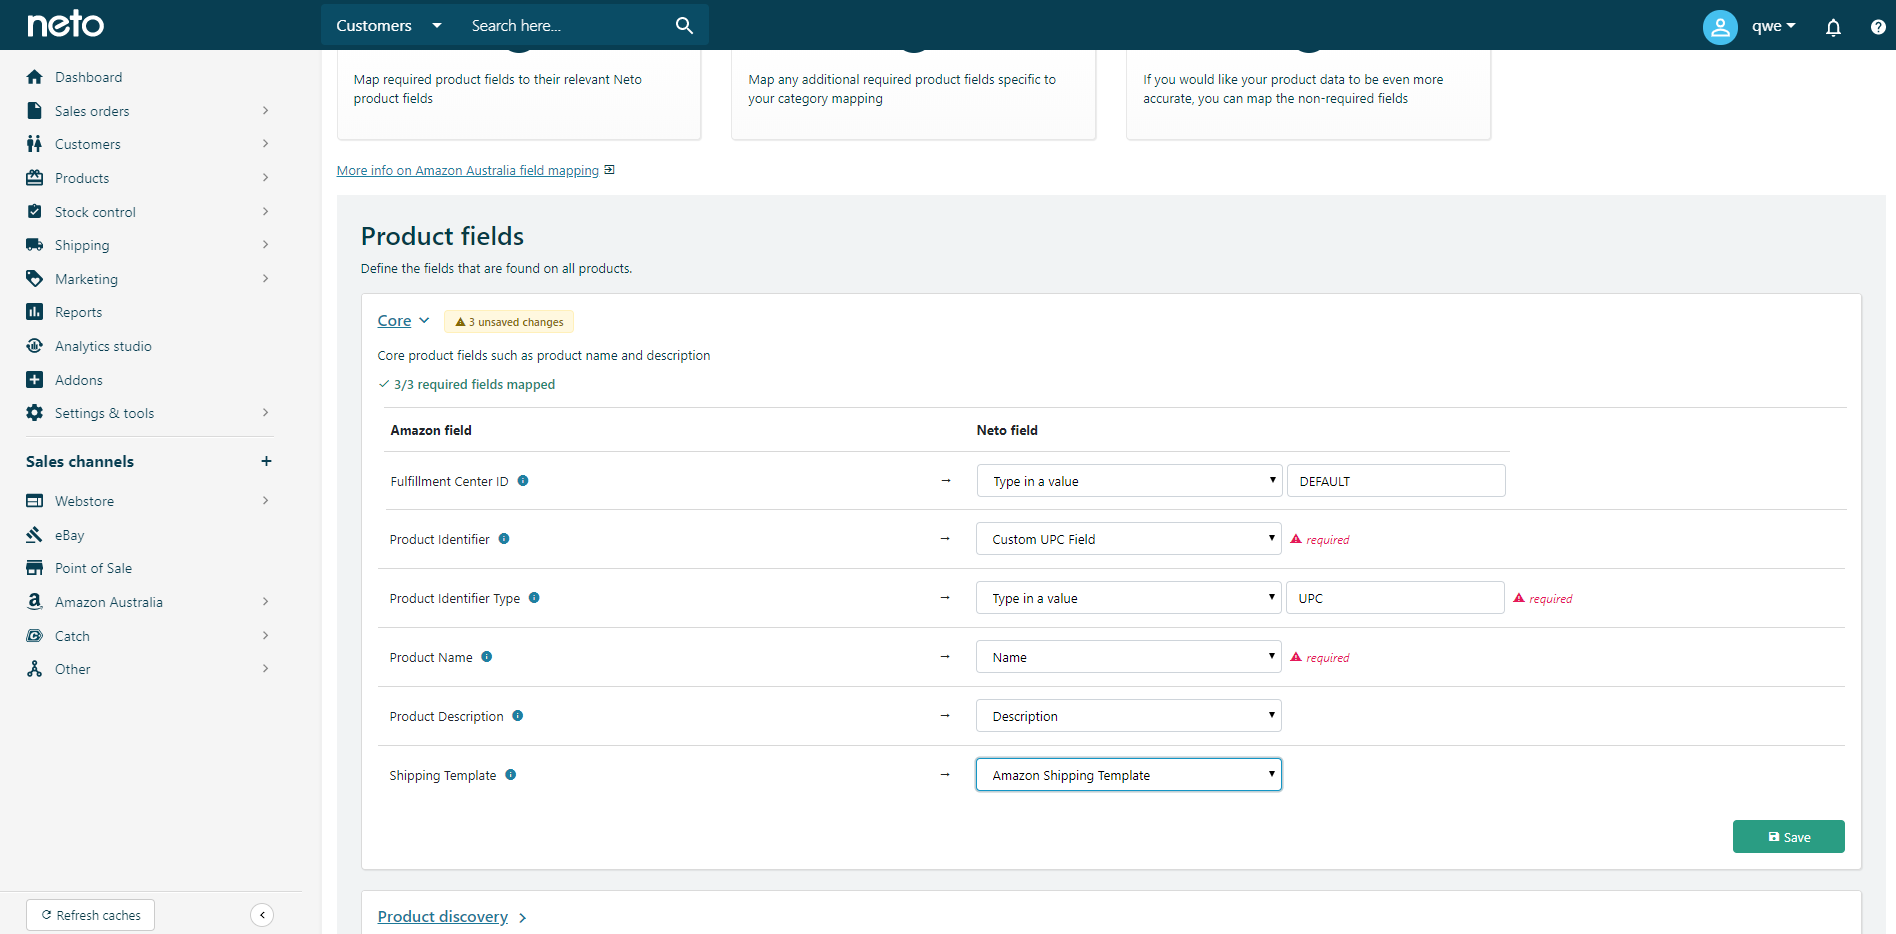Click info icon next to Product Description
This screenshot has height=934, width=1896.
(518, 716)
